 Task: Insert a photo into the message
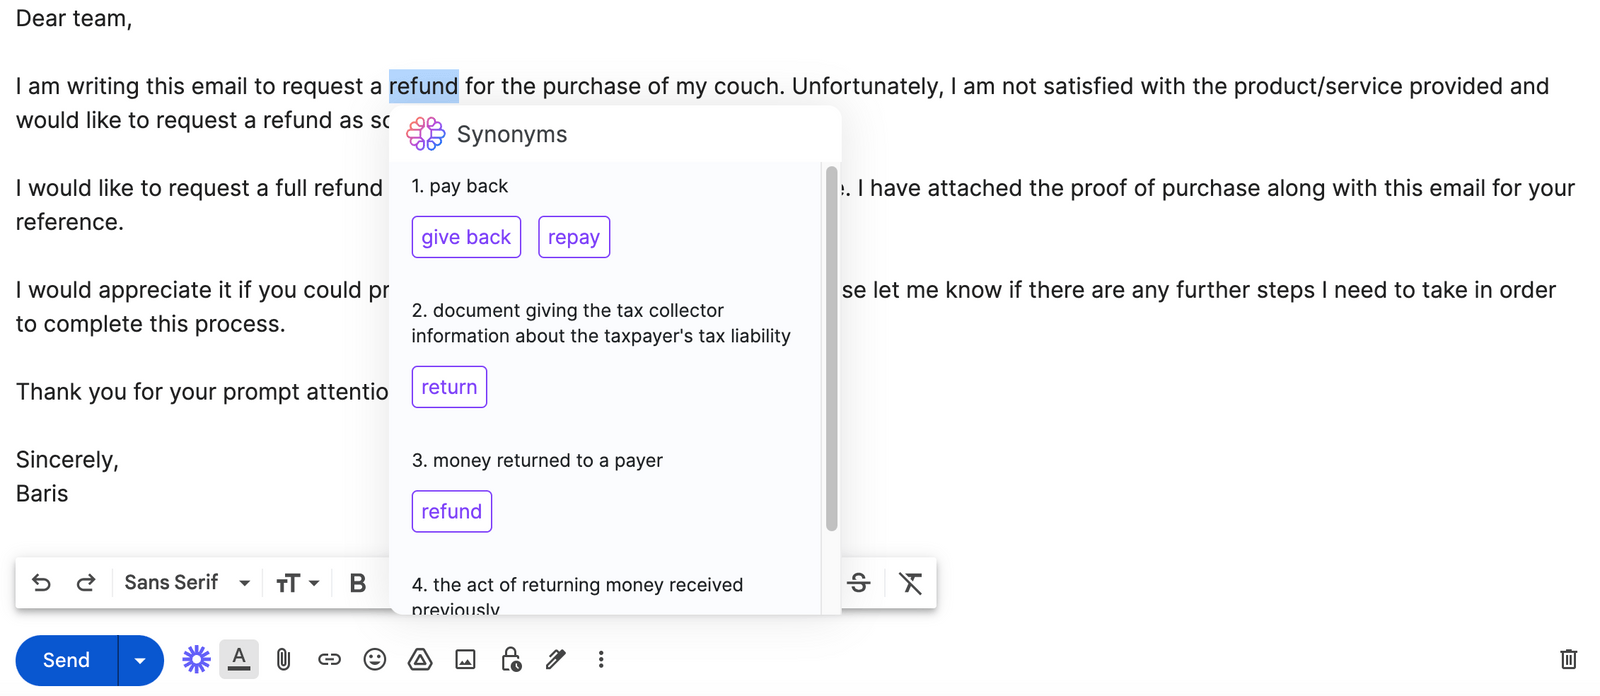(465, 659)
